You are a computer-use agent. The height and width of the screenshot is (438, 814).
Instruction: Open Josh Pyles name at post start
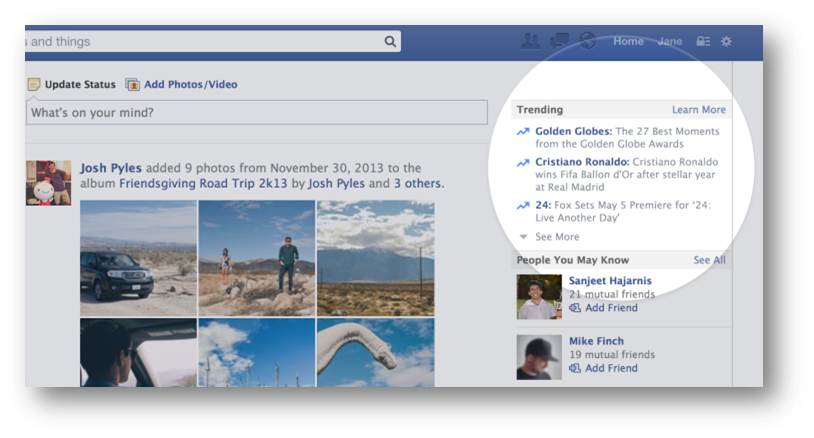[x=111, y=168]
